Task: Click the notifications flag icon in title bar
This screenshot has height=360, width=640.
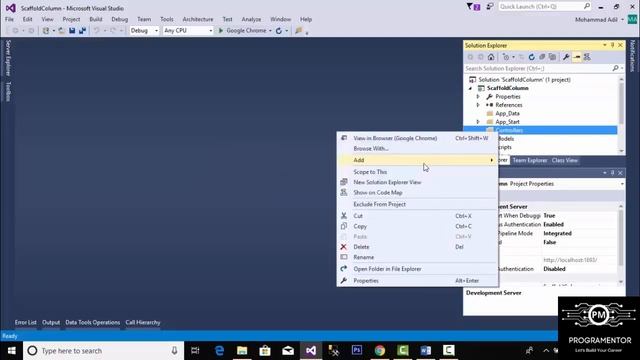Action: 473,7
